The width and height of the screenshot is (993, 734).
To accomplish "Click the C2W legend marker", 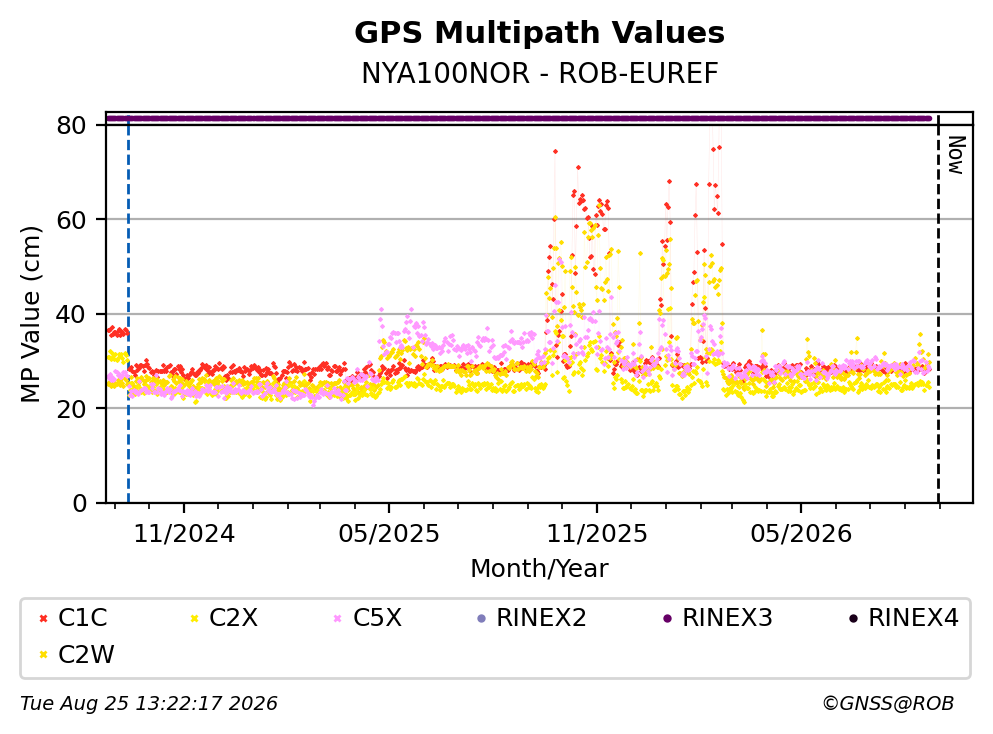I will tap(43, 655).
